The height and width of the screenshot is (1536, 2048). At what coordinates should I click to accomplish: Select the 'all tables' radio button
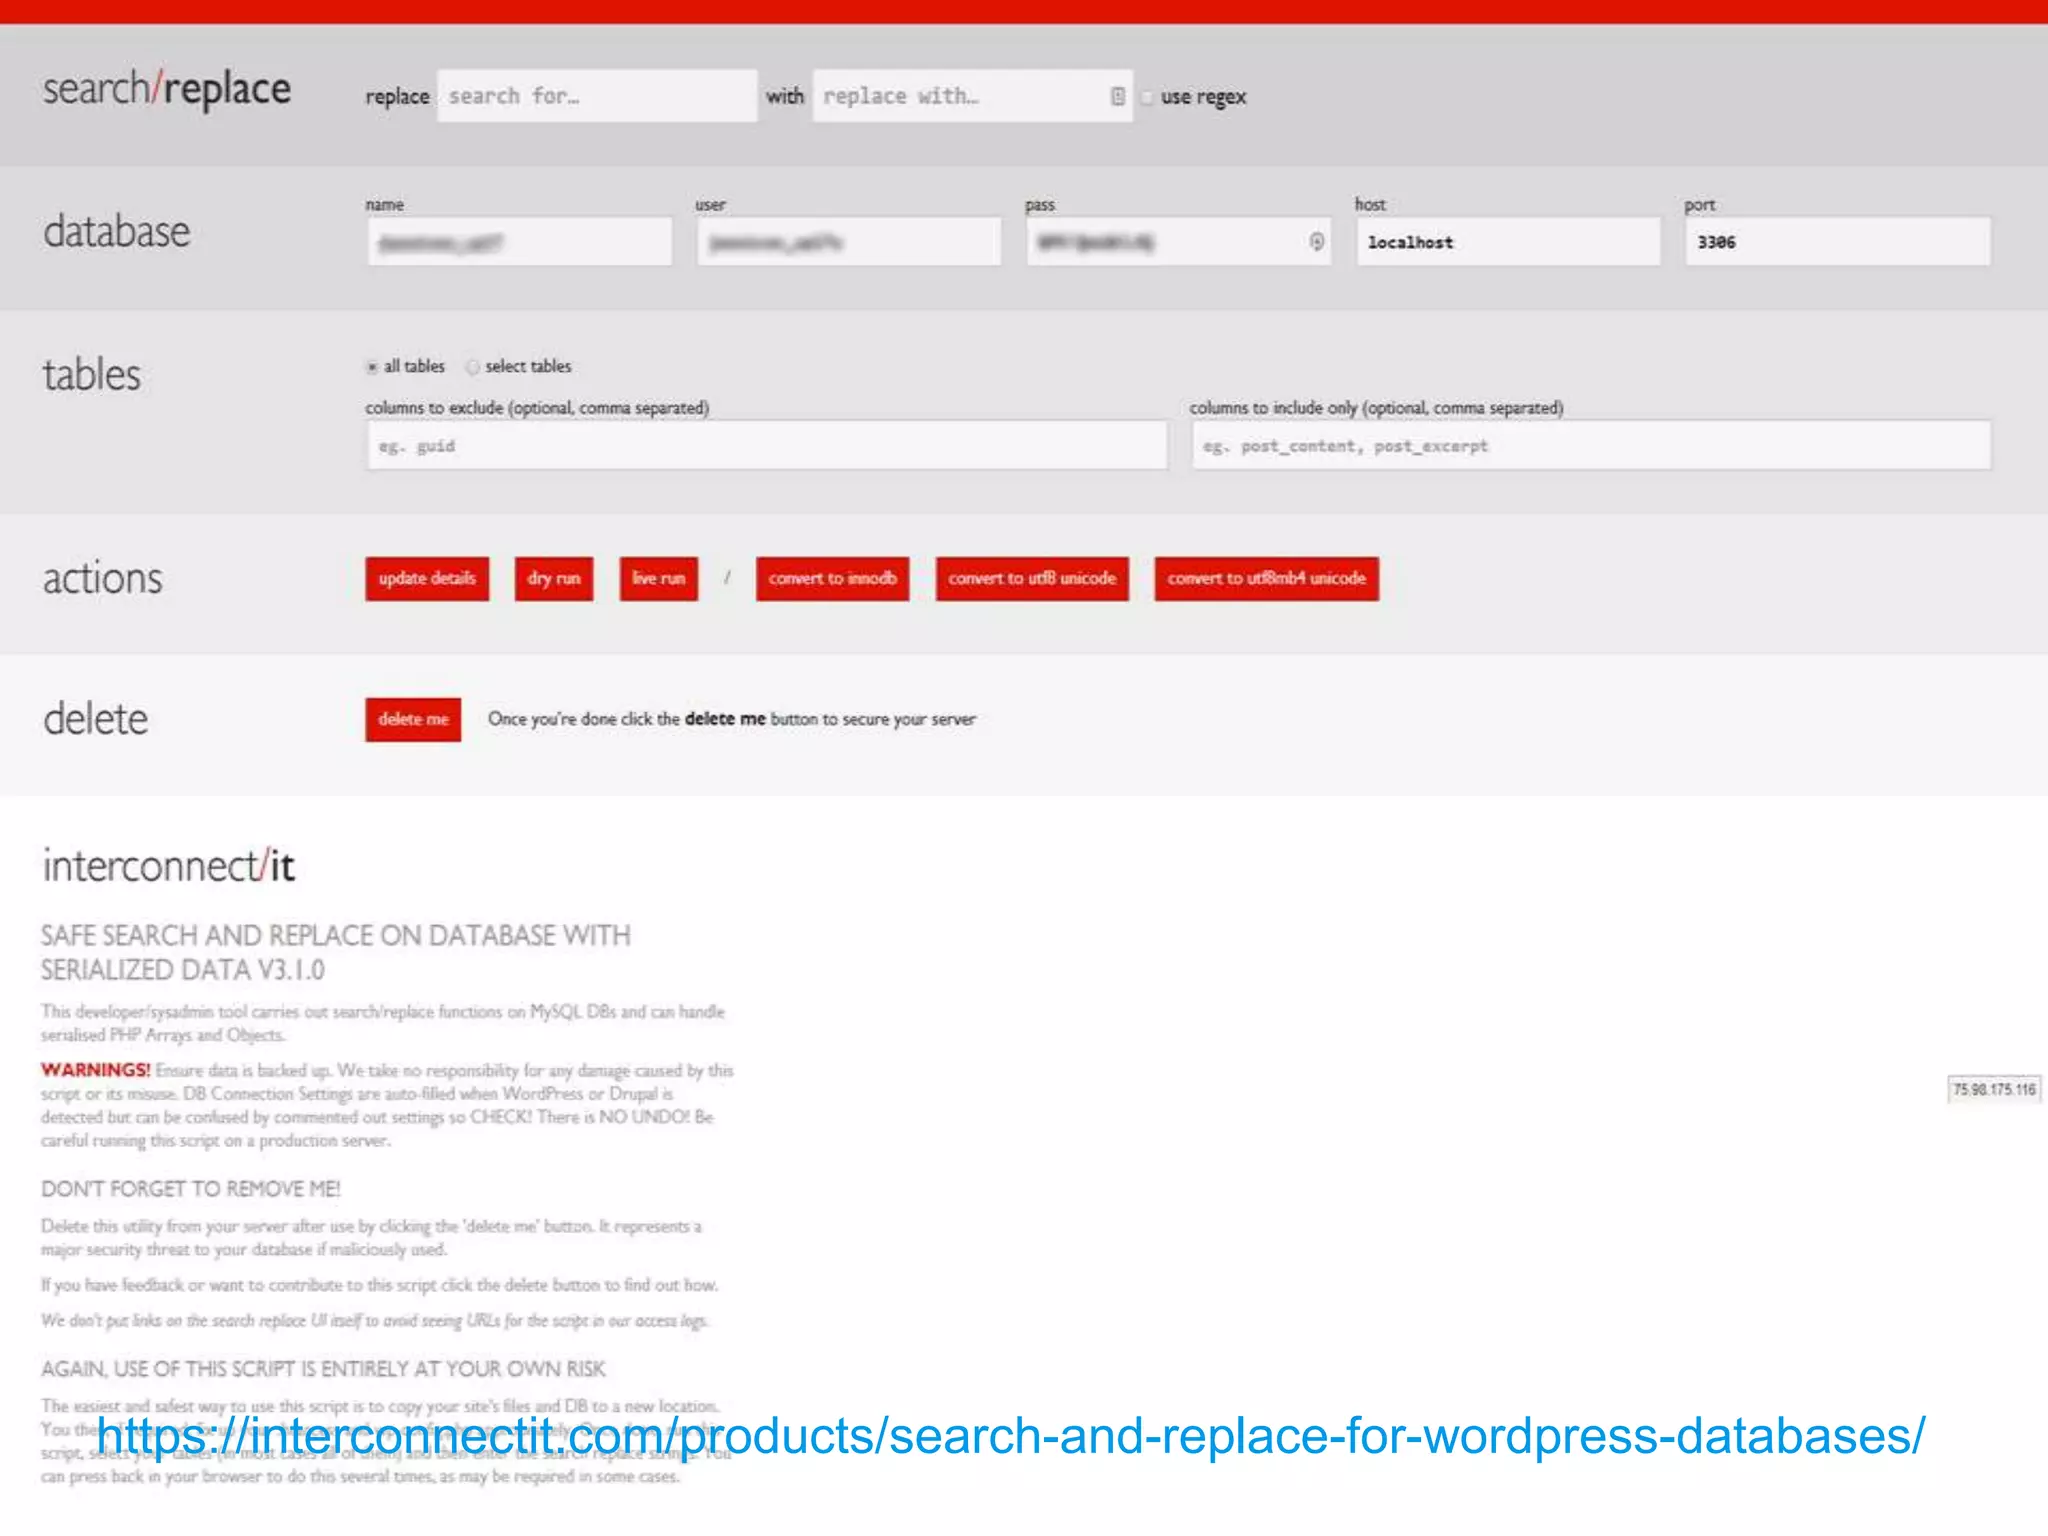click(x=372, y=367)
